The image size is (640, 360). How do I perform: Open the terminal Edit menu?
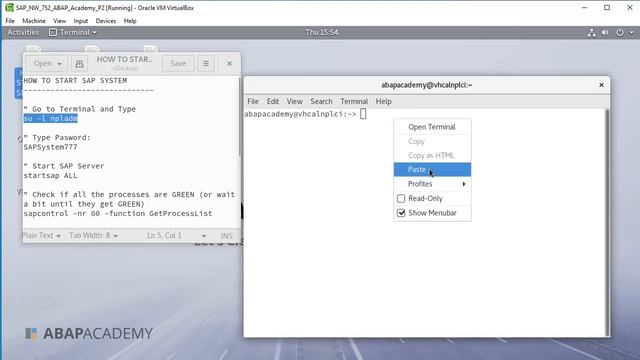[x=273, y=101]
